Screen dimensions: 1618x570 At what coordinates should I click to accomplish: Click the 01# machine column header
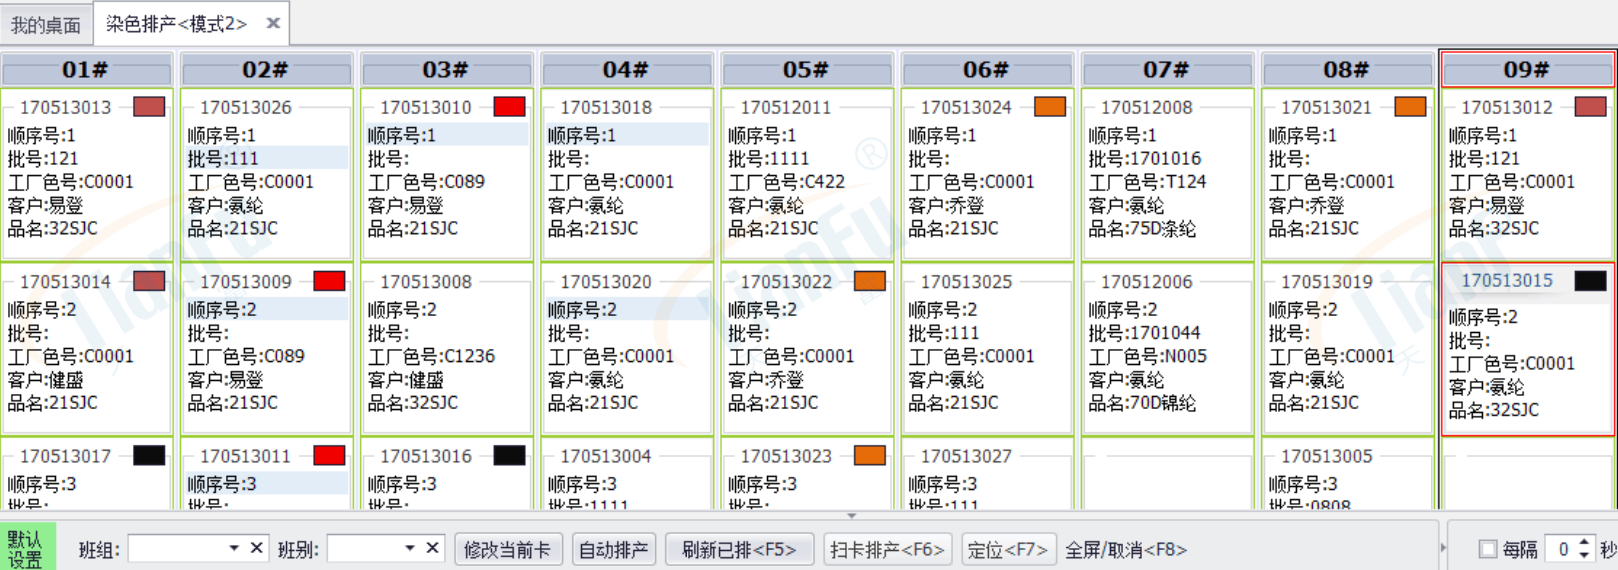[x=85, y=70]
